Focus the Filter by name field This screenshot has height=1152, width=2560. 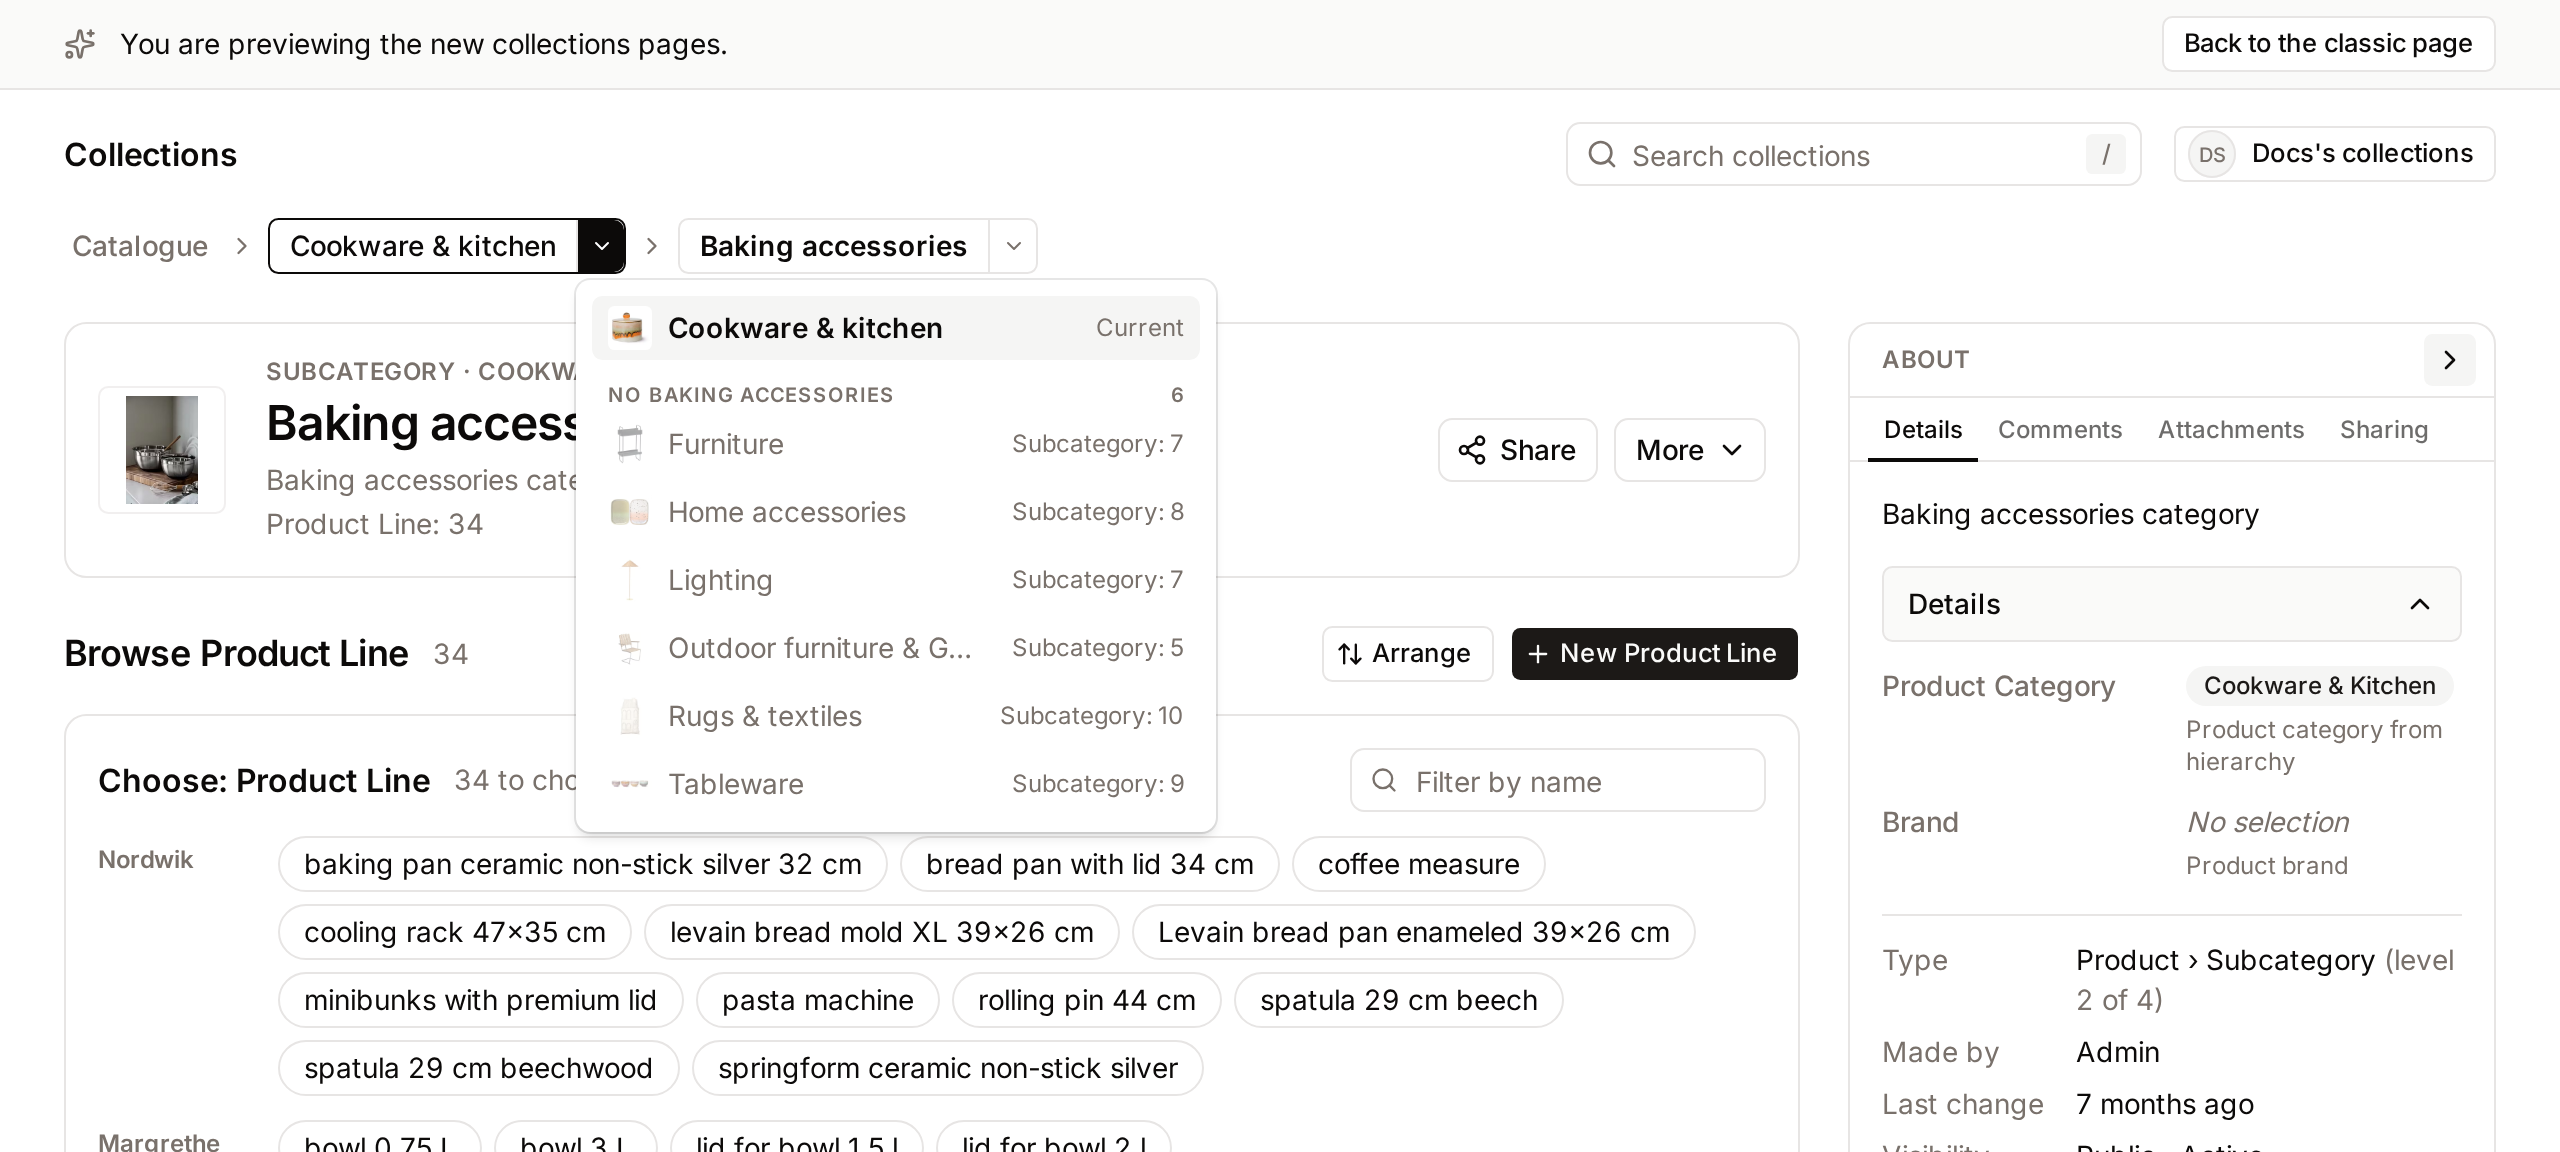pos(1557,780)
